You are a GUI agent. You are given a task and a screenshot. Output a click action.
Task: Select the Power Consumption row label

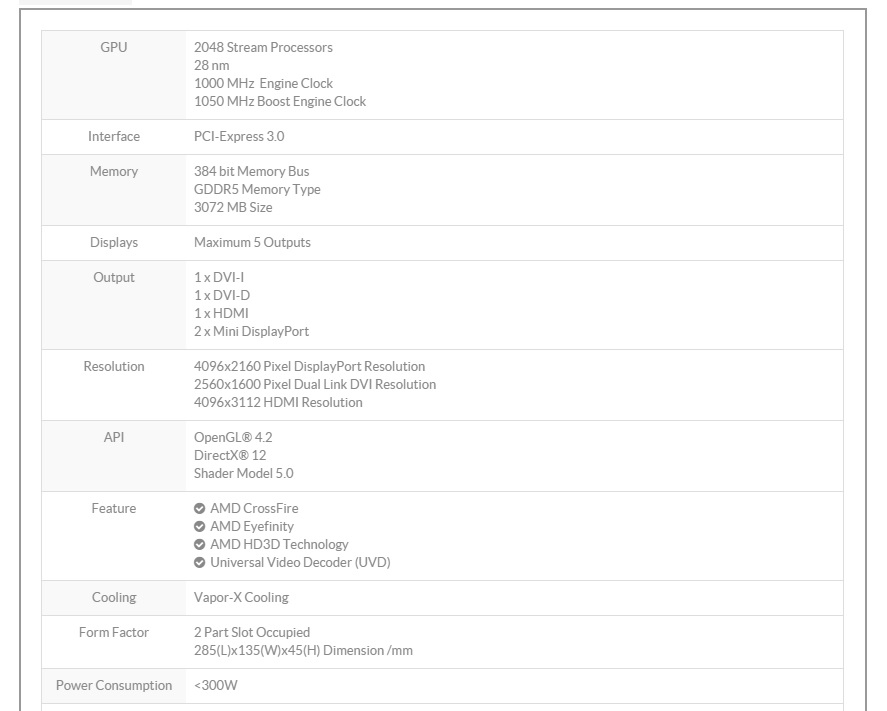tap(114, 686)
